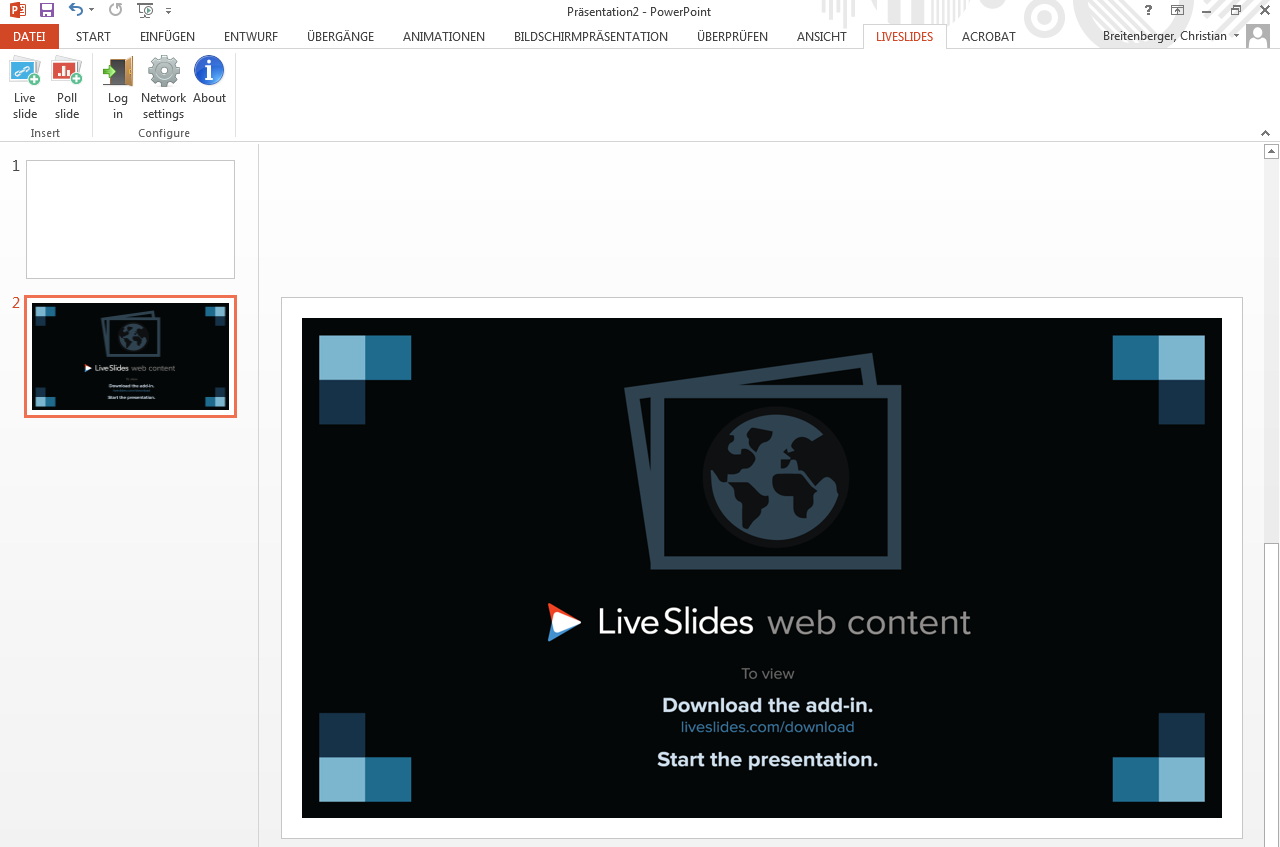Insert a Poll slide
This screenshot has height=847, width=1280.
[x=67, y=89]
